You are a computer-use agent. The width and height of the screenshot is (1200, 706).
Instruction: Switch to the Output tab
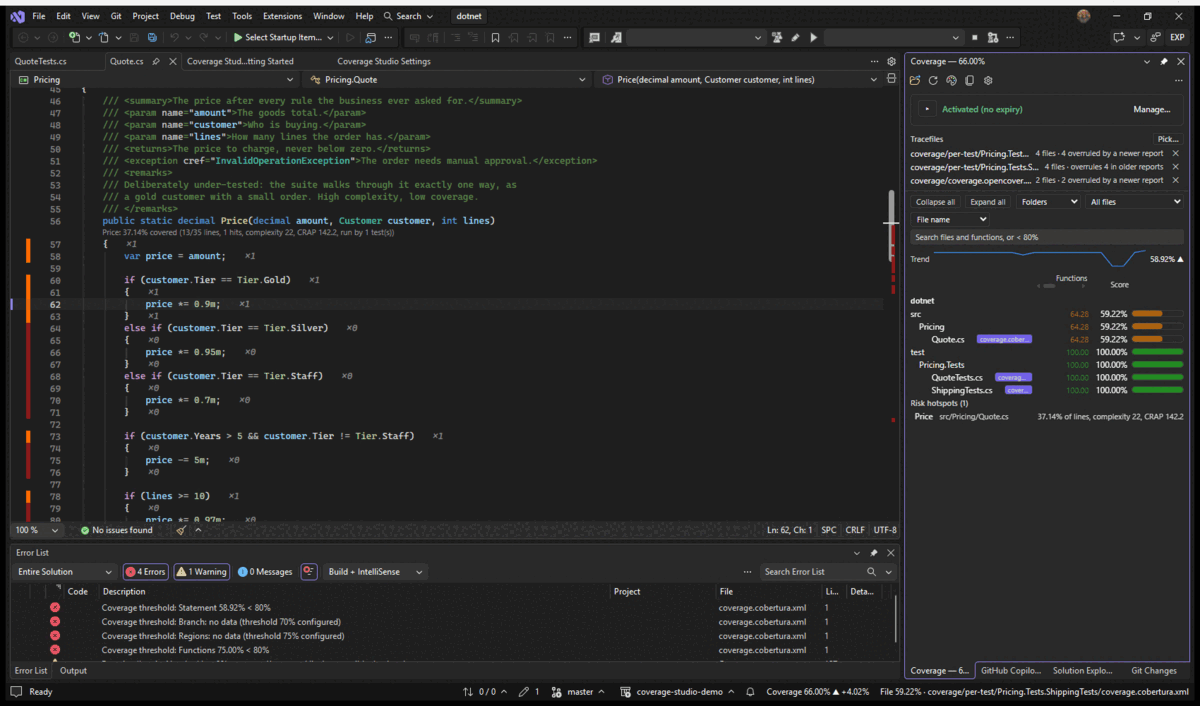click(73, 671)
